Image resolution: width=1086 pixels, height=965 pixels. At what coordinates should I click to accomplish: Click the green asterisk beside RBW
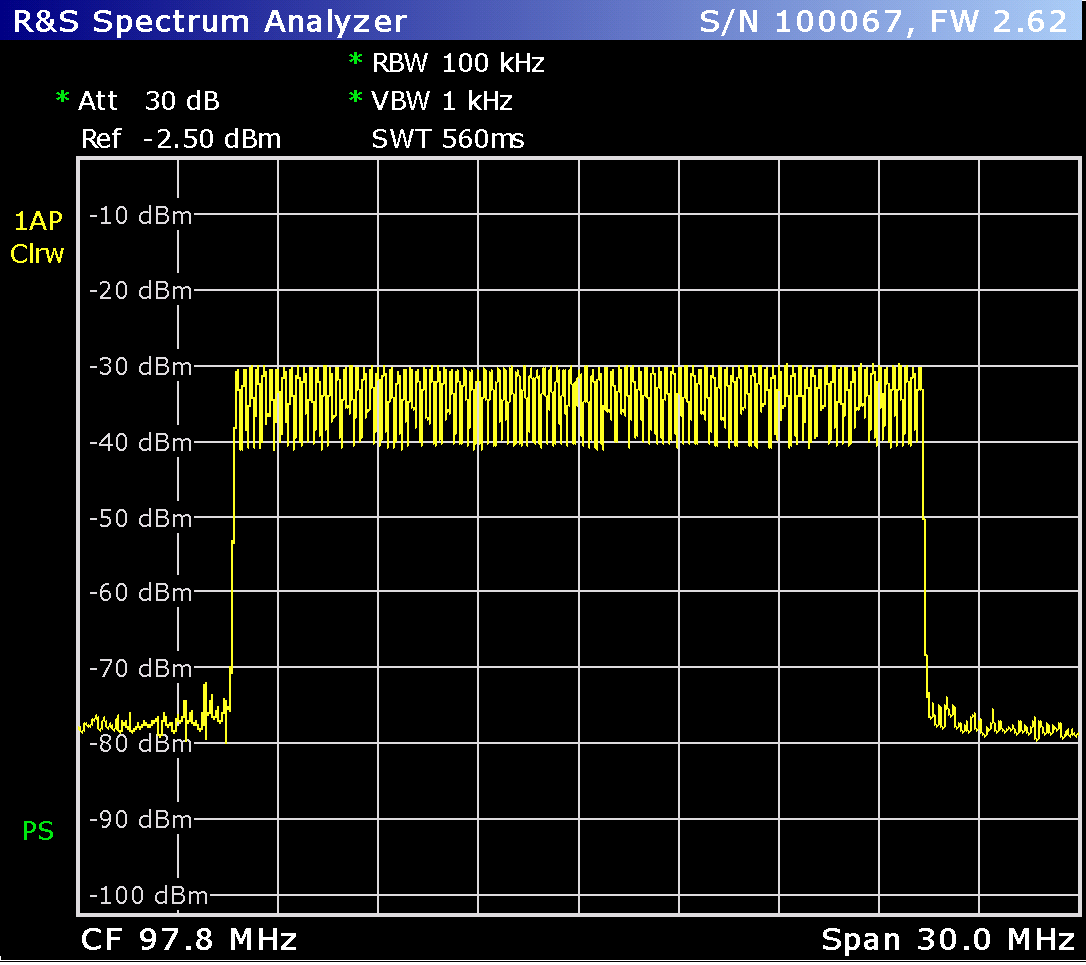point(355,60)
